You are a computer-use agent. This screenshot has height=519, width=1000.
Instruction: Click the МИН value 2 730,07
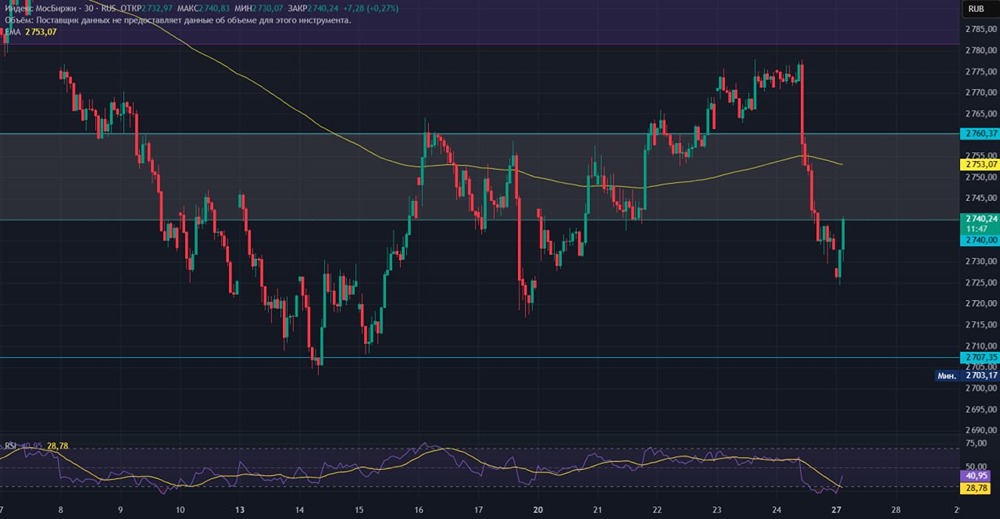point(267,8)
